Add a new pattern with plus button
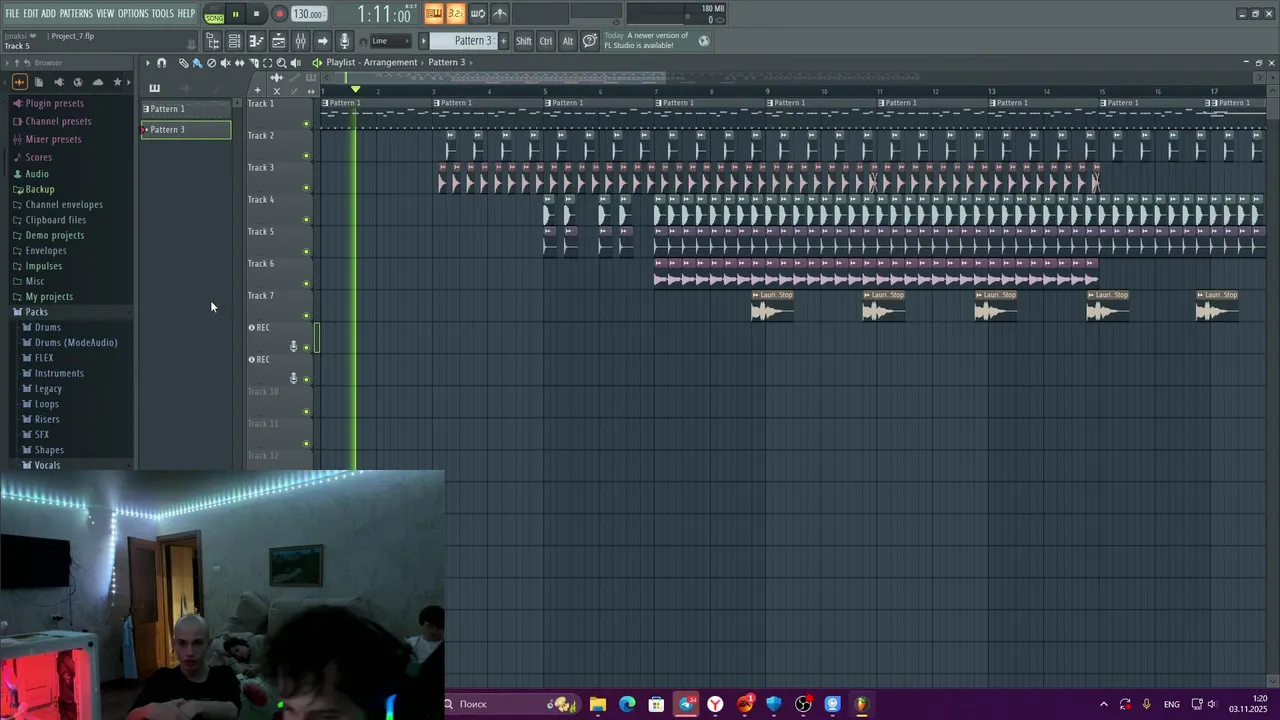 point(503,41)
